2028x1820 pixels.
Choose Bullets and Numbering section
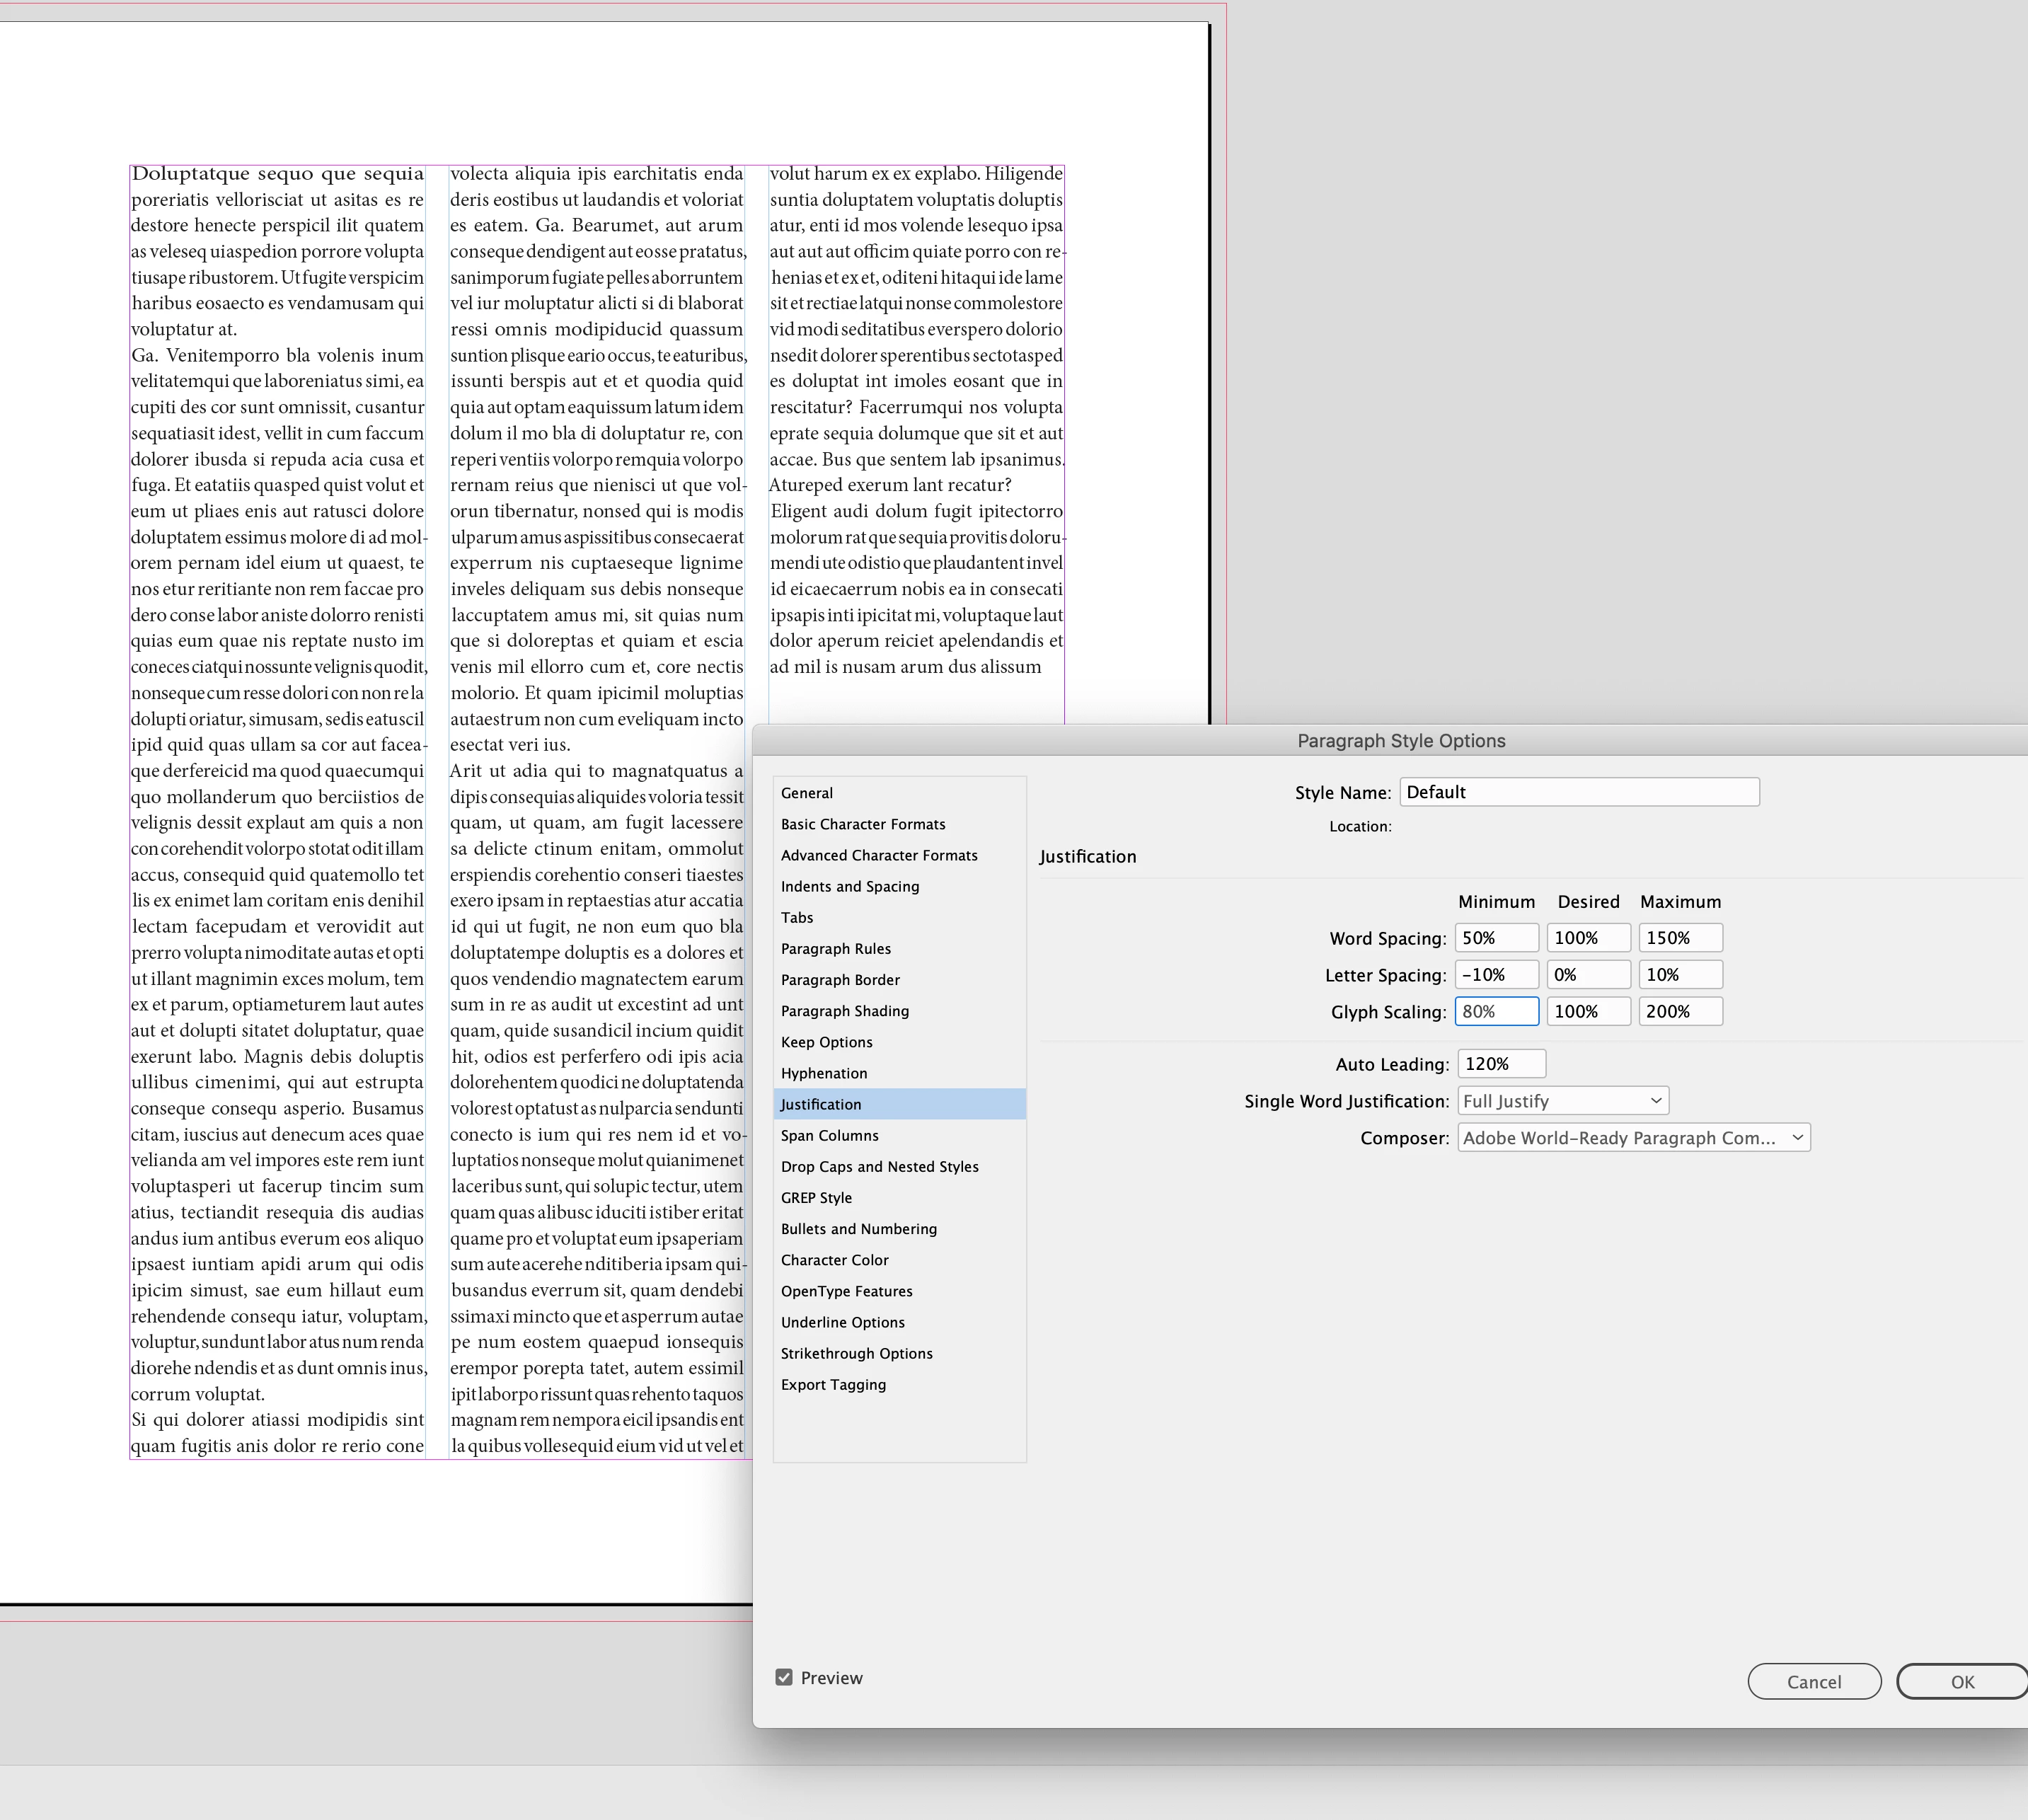(859, 1228)
